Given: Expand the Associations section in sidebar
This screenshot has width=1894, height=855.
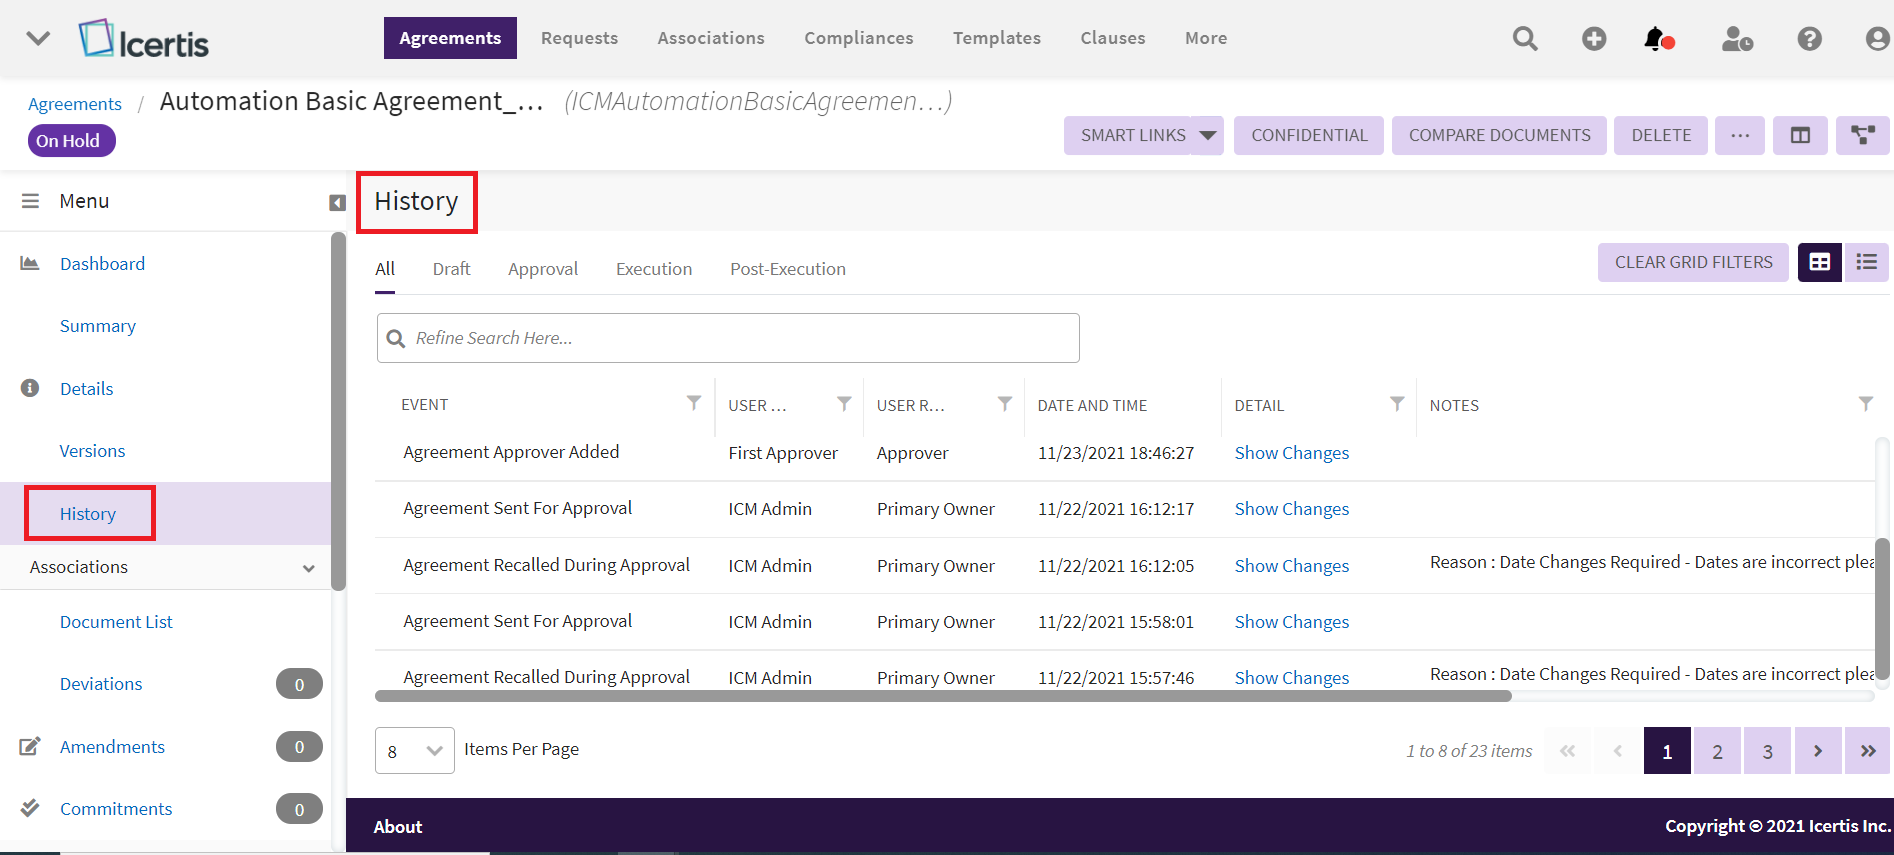Looking at the screenshot, I should (x=308, y=568).
